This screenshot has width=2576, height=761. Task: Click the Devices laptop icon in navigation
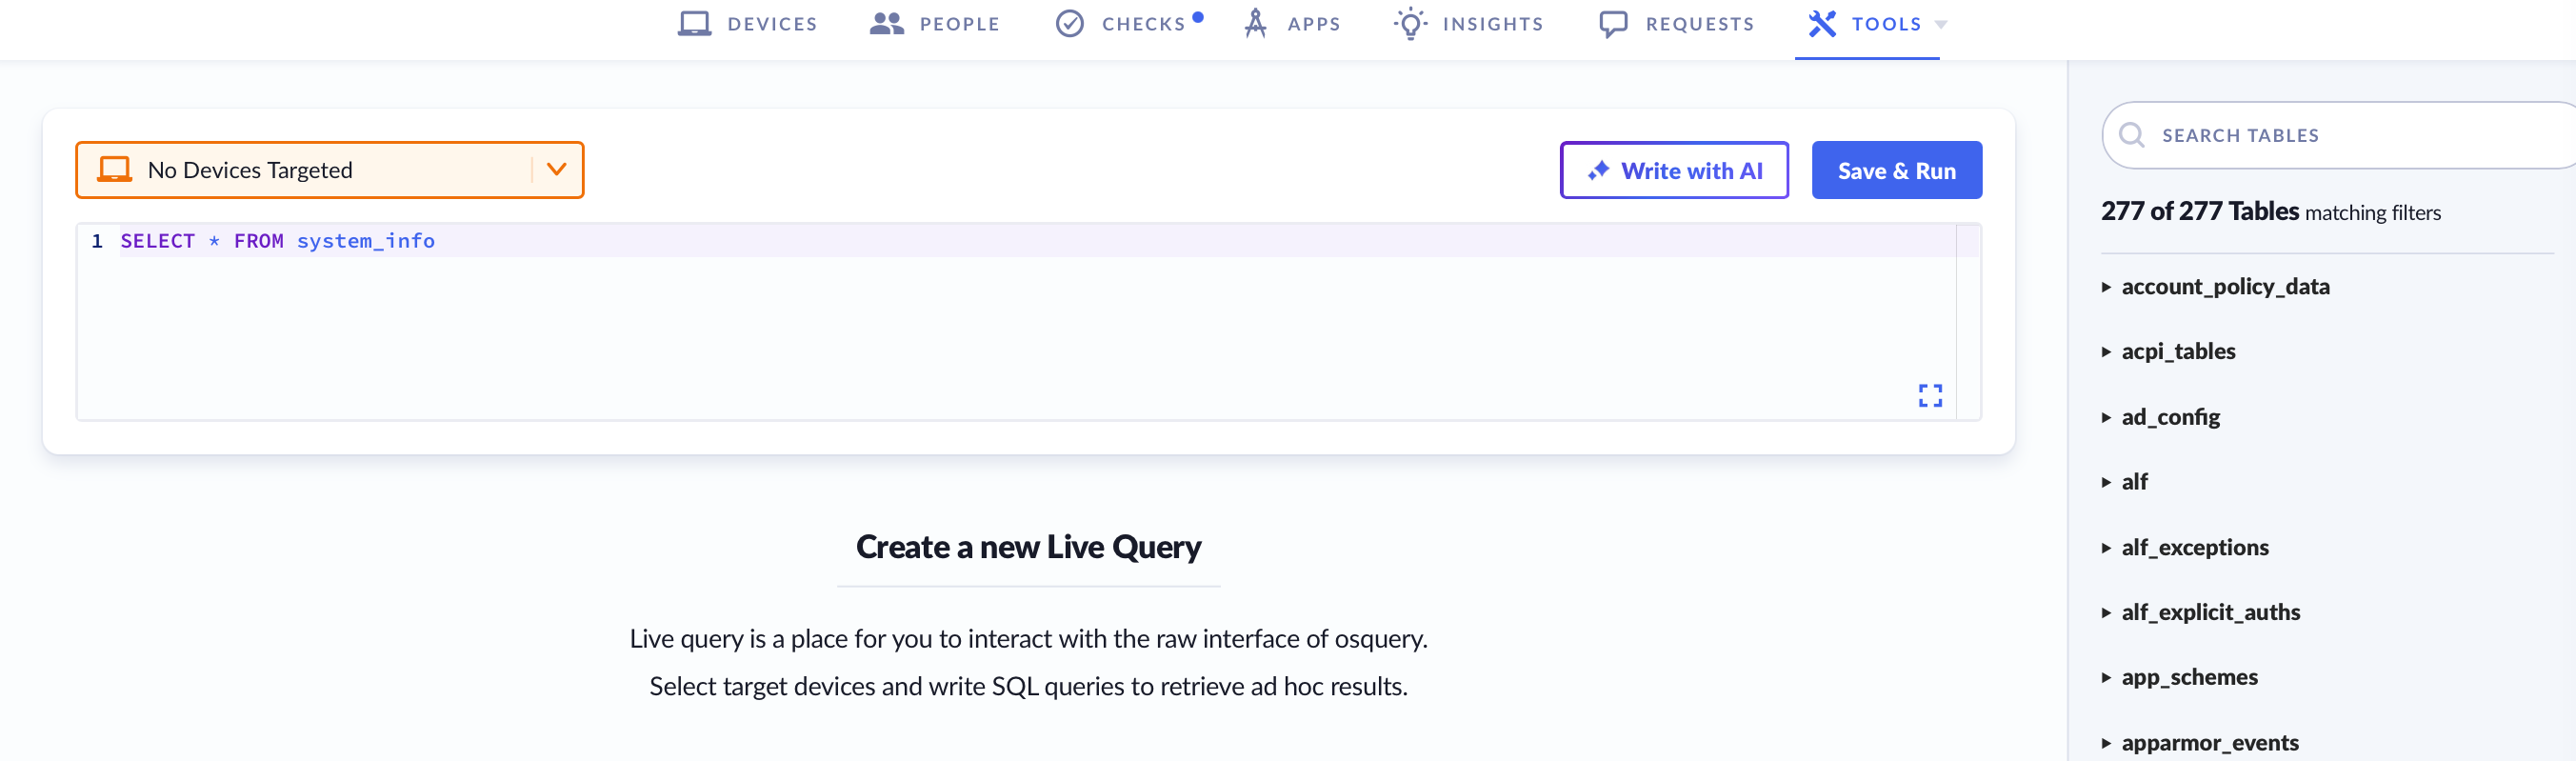click(x=694, y=23)
